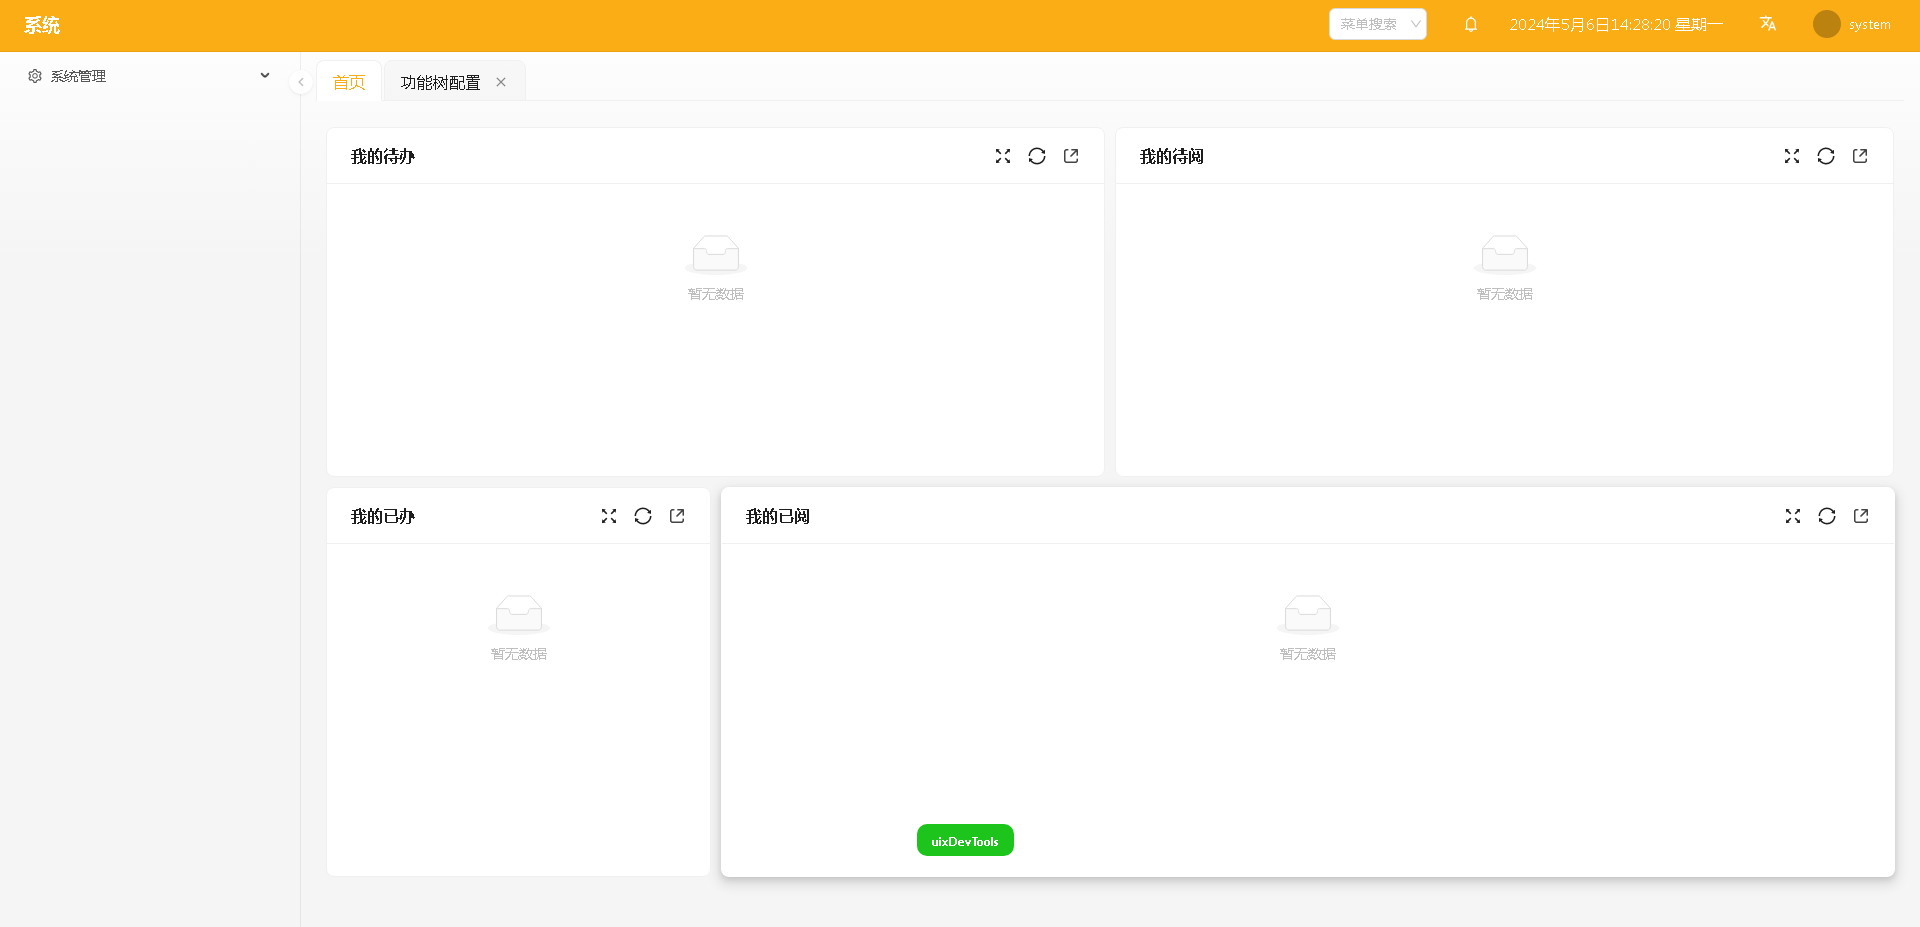Expand fullscreen icon in 我的待办 panel
Viewport: 1920px width, 927px height.
1003,156
